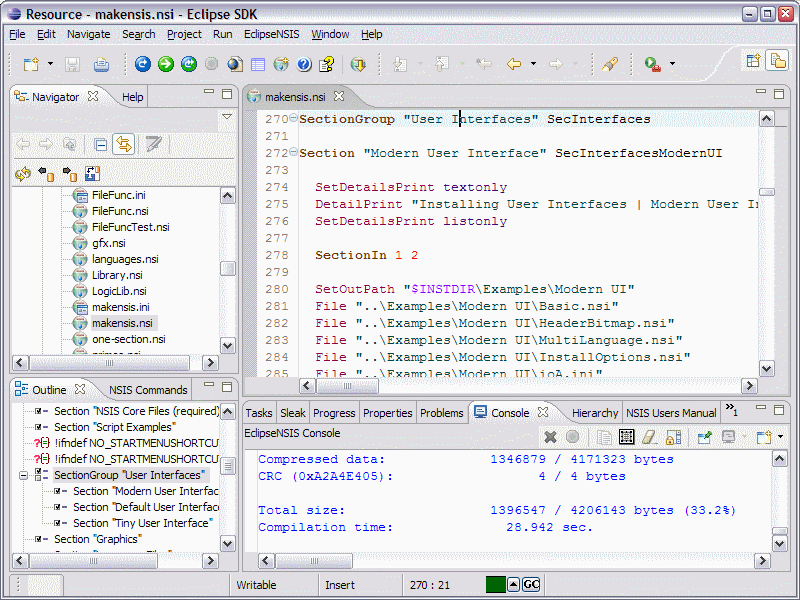Click the Open Perspective icon
Image resolution: width=800 pixels, height=600 pixels.
753,61
